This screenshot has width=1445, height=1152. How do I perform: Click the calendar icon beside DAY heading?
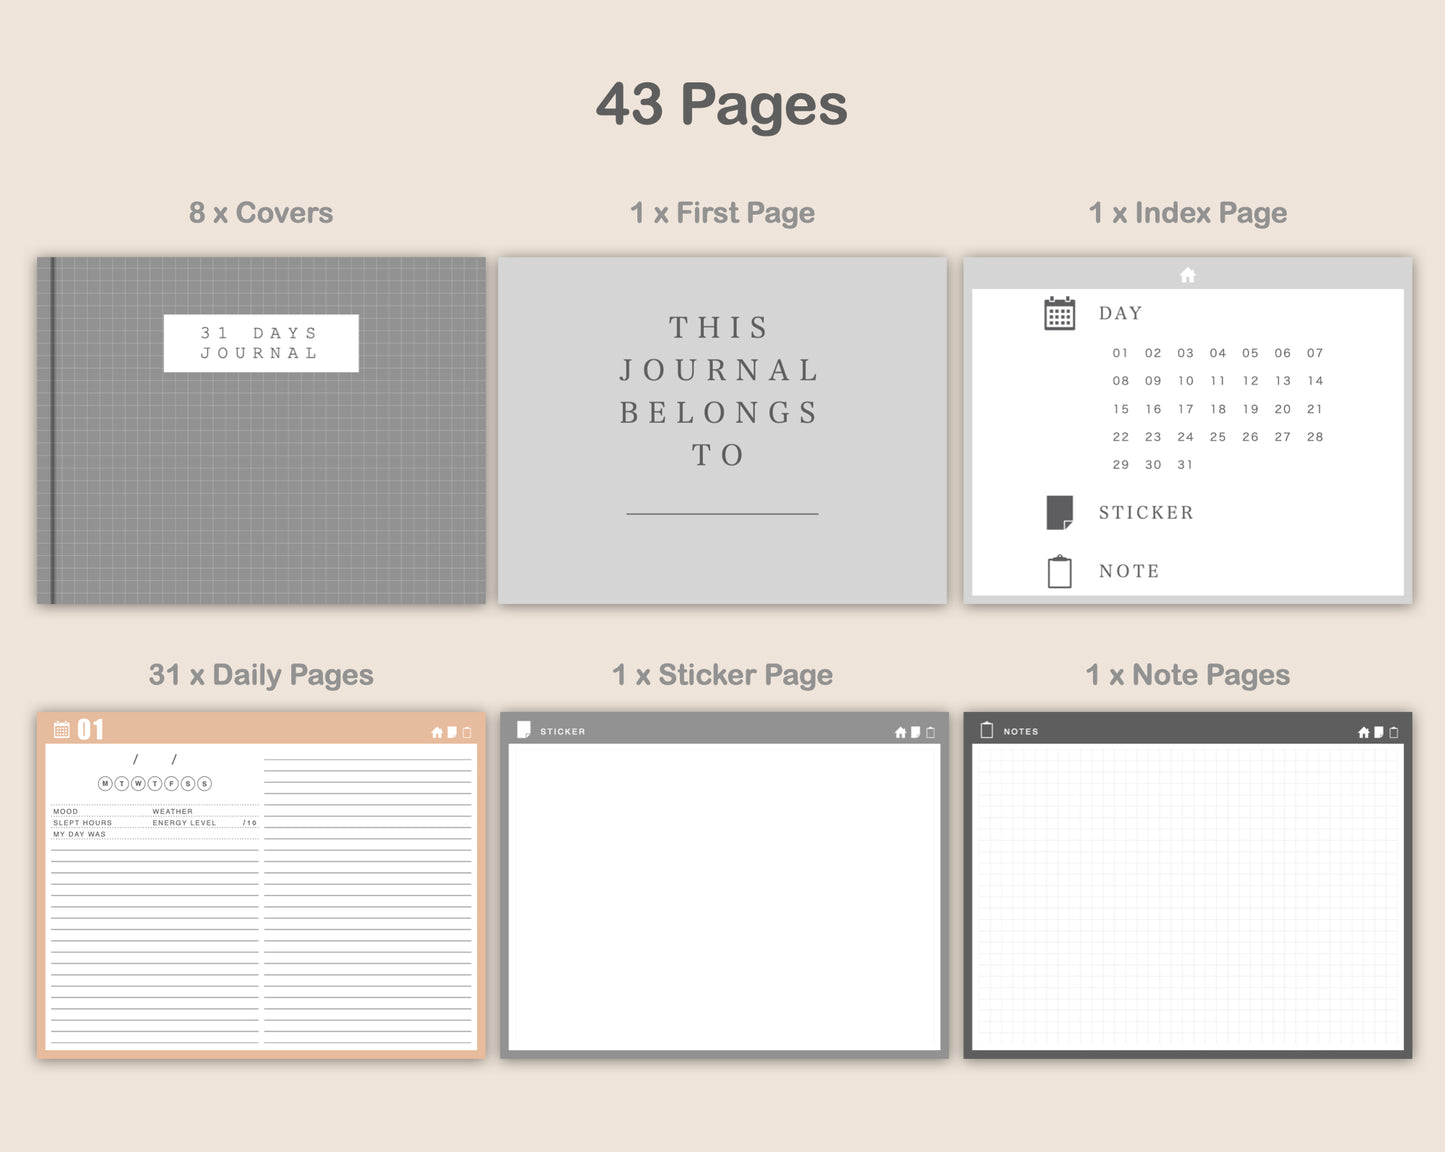[1059, 313]
